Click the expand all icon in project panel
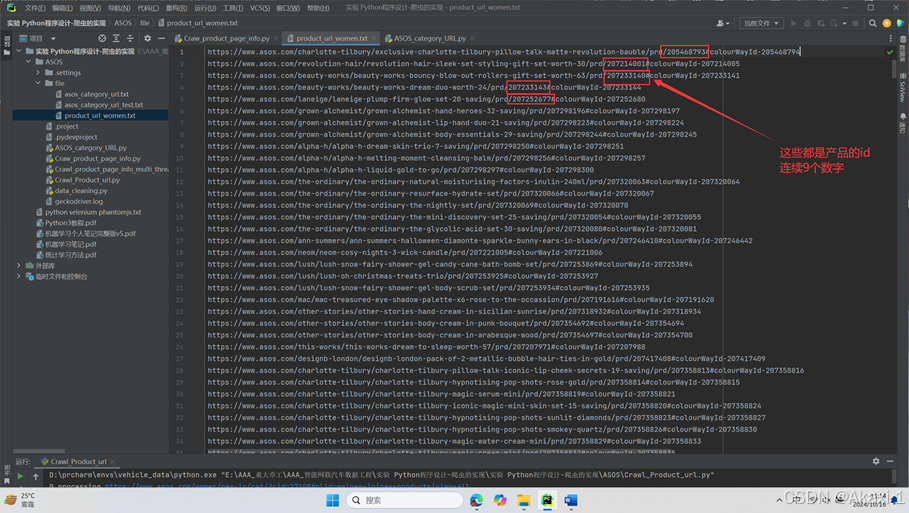This screenshot has width=909, height=513. (x=116, y=38)
